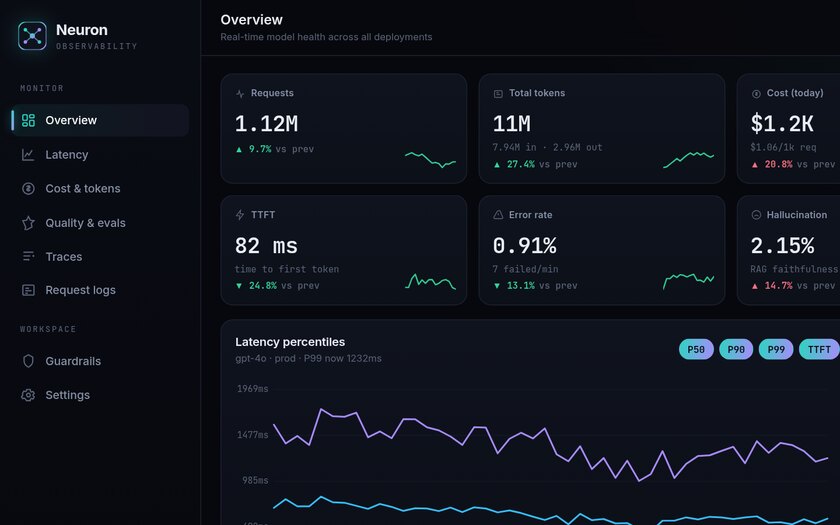840x525 pixels.
Task: Toggle the P50 series chip
Action: pyautogui.click(x=696, y=349)
